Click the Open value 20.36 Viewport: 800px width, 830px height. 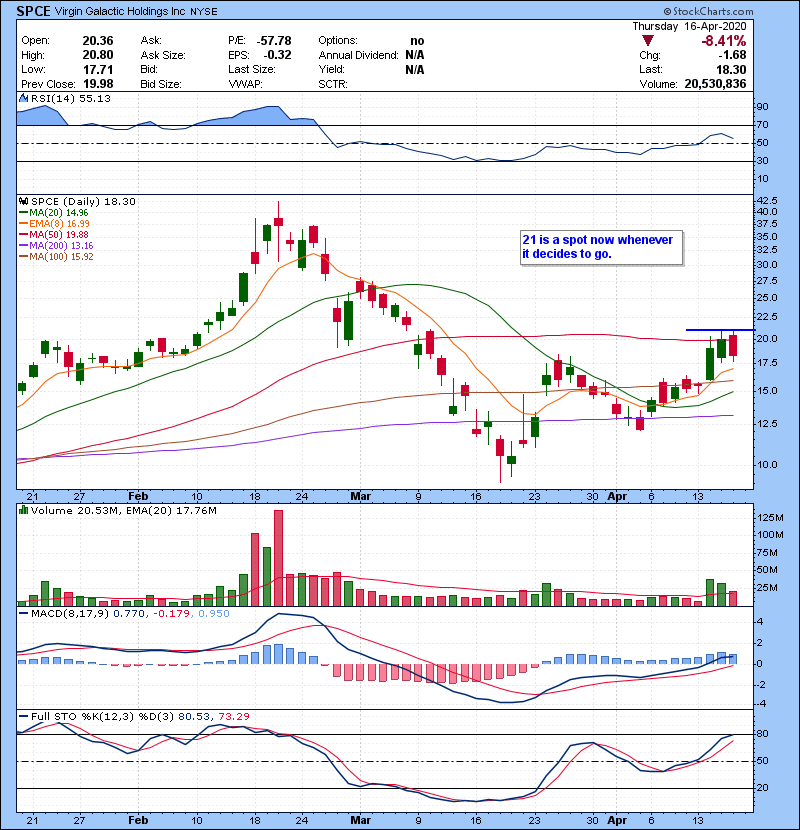[x=98, y=41]
